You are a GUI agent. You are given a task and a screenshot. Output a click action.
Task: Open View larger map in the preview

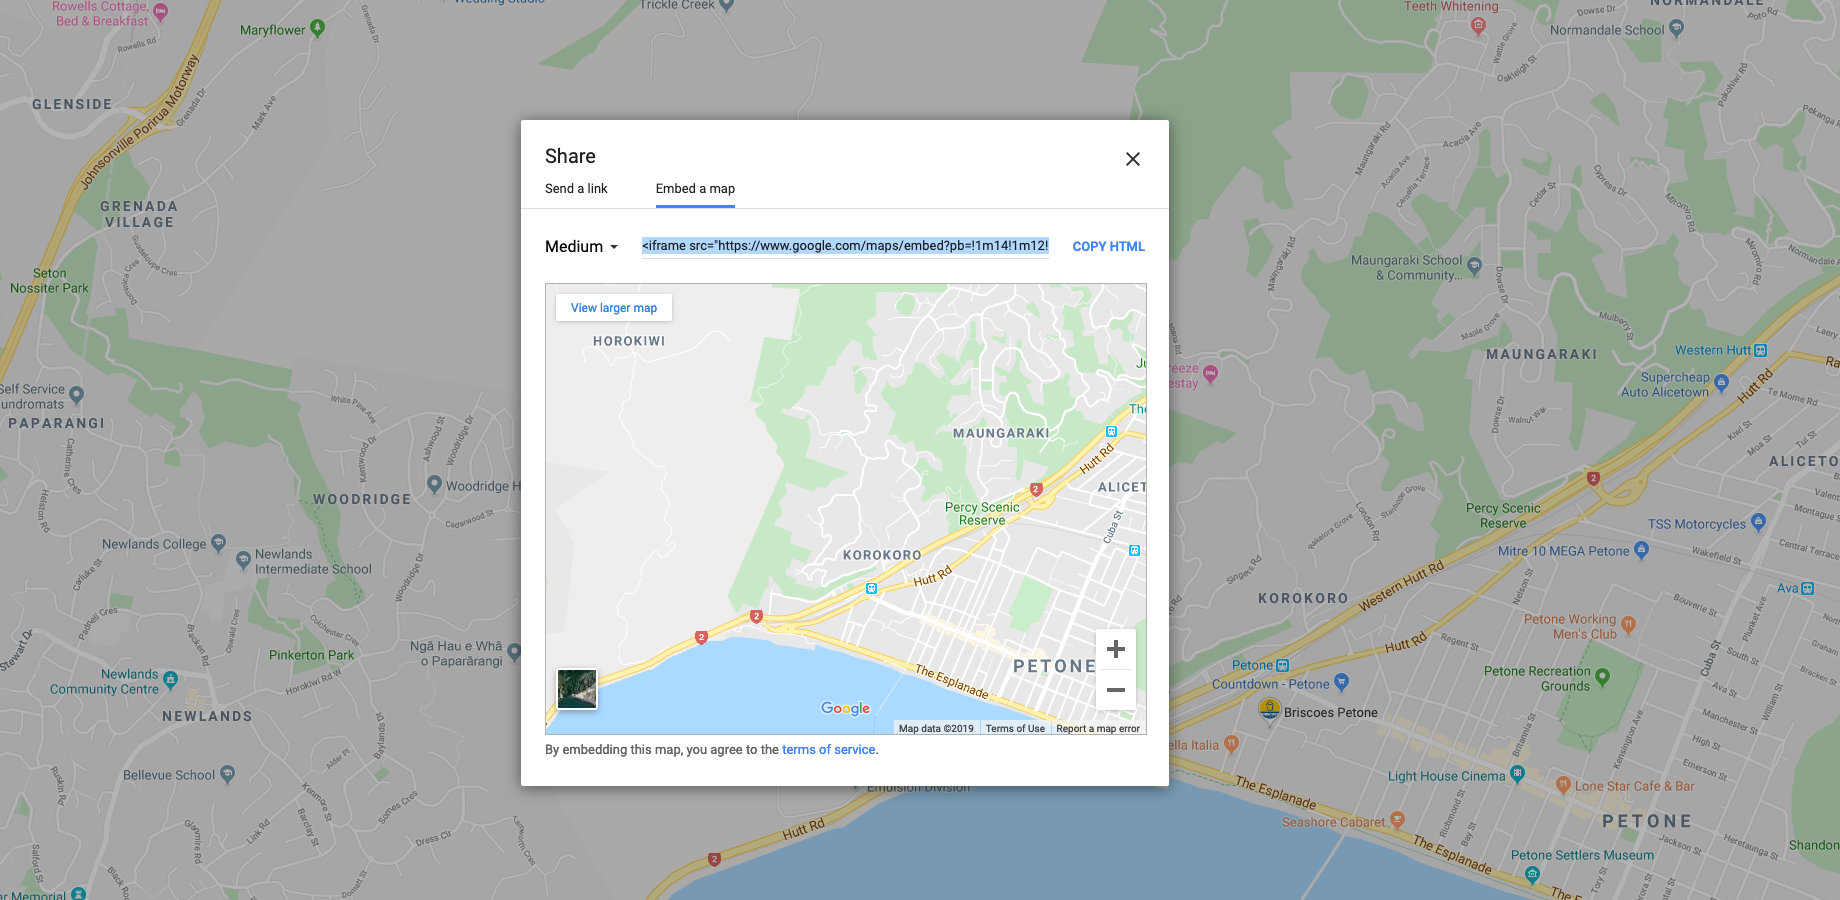[x=614, y=308]
